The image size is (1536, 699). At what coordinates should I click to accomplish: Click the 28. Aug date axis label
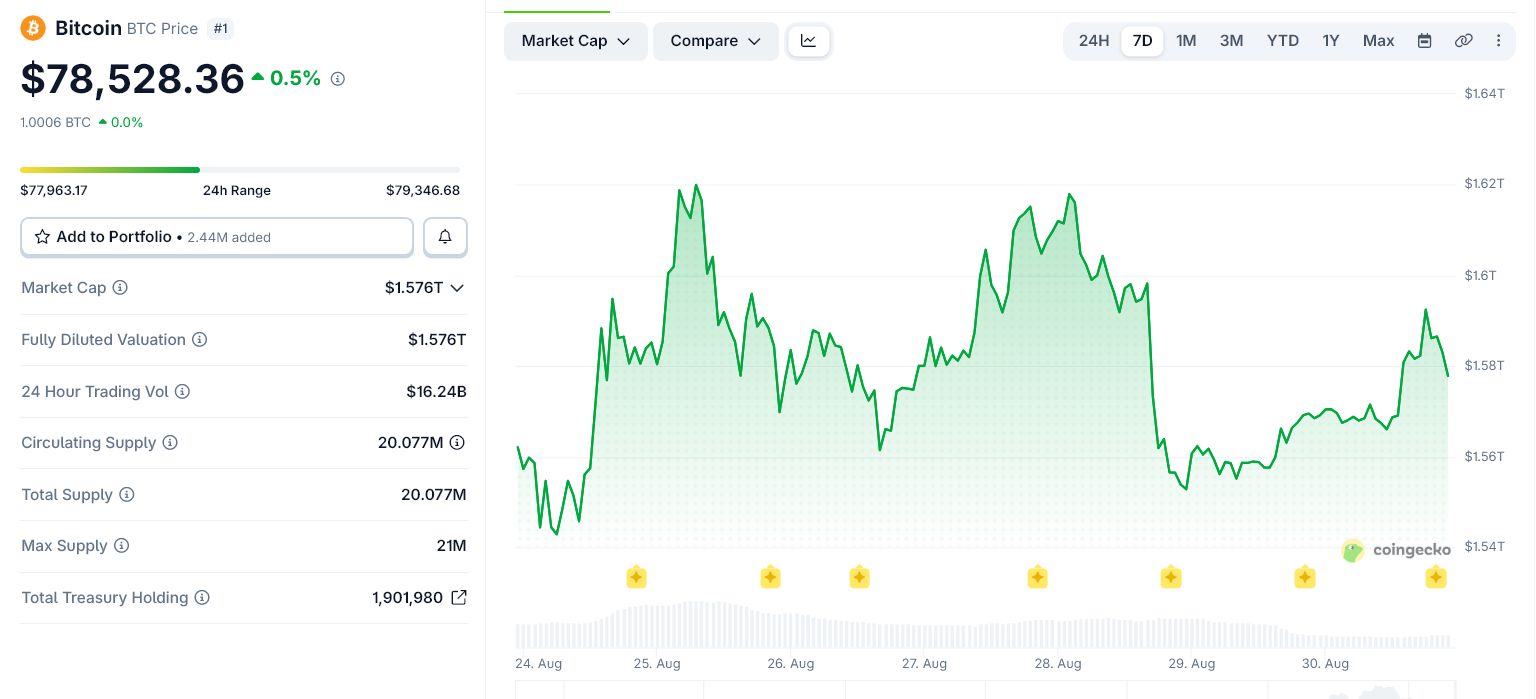[1057, 664]
